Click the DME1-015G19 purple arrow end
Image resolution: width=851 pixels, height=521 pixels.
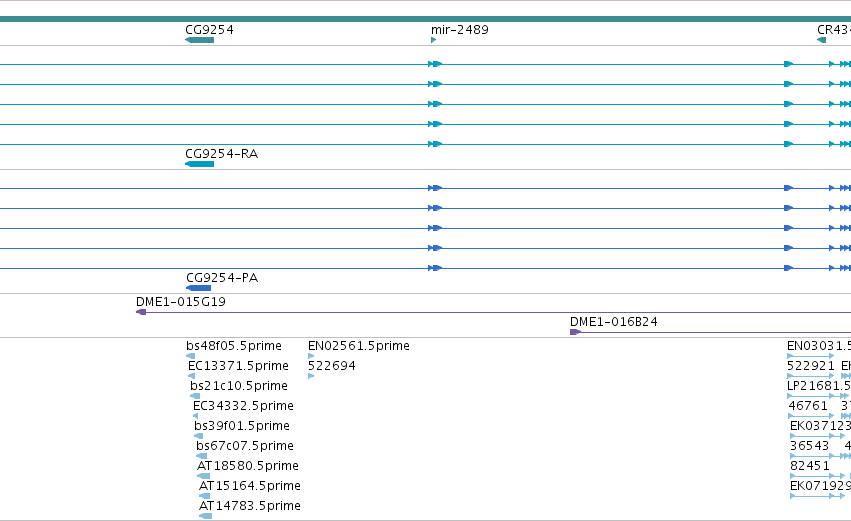(x=141, y=312)
